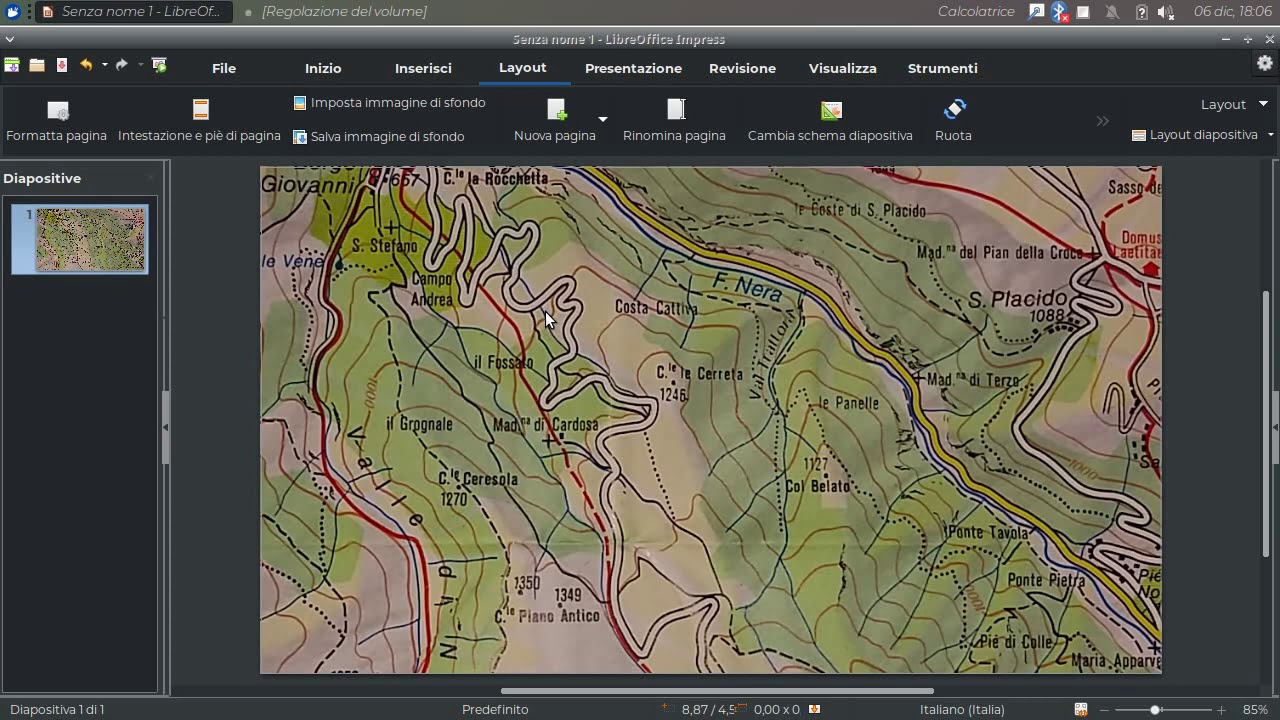Click the Ruota rotate icon
Image resolution: width=1280 pixels, height=720 pixels.
click(954, 109)
